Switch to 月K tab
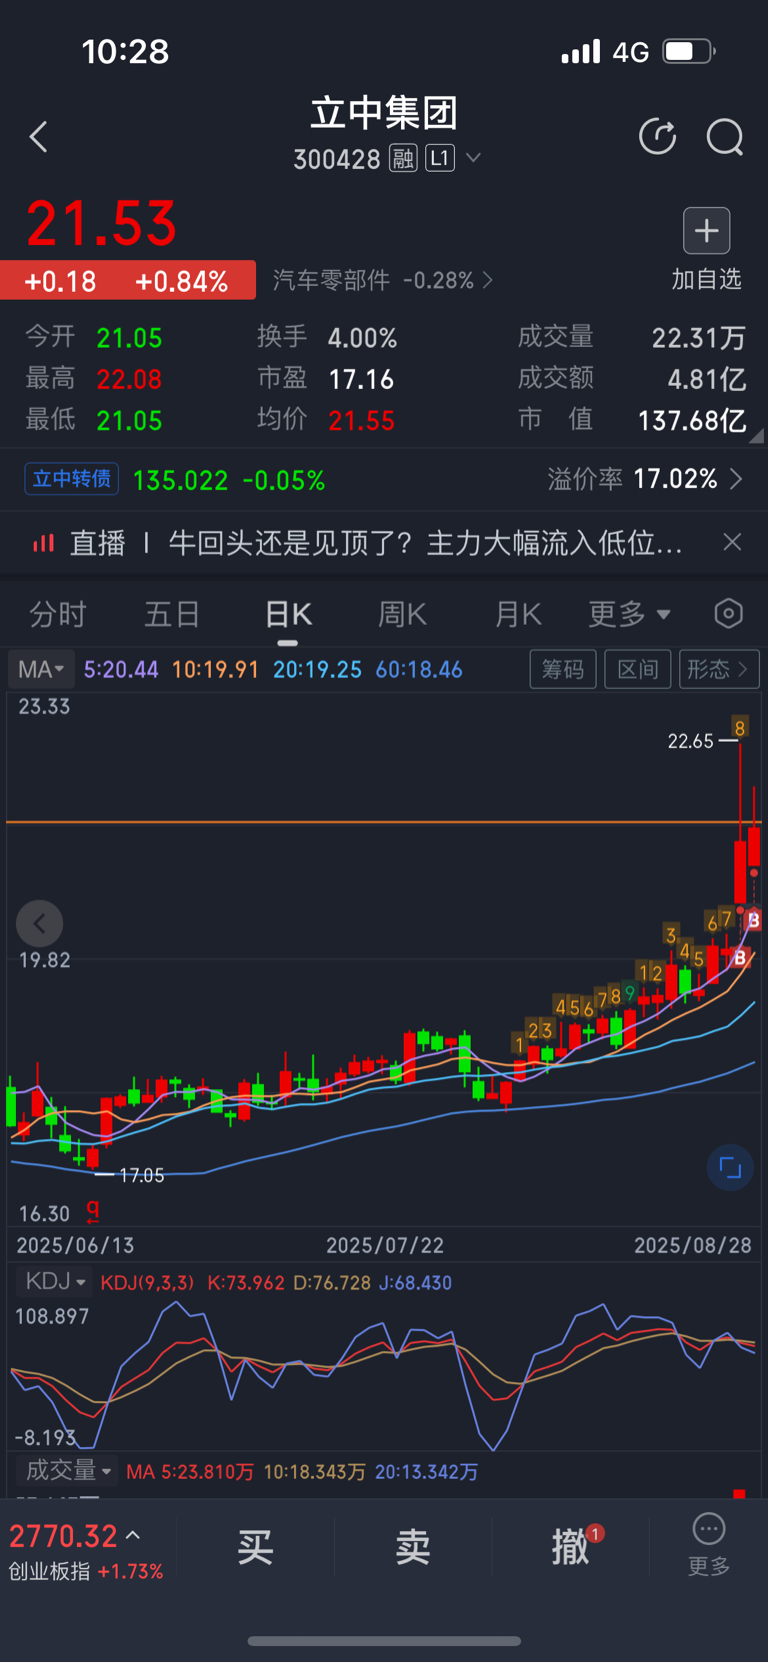Viewport: 768px width, 1663px height. tap(518, 614)
